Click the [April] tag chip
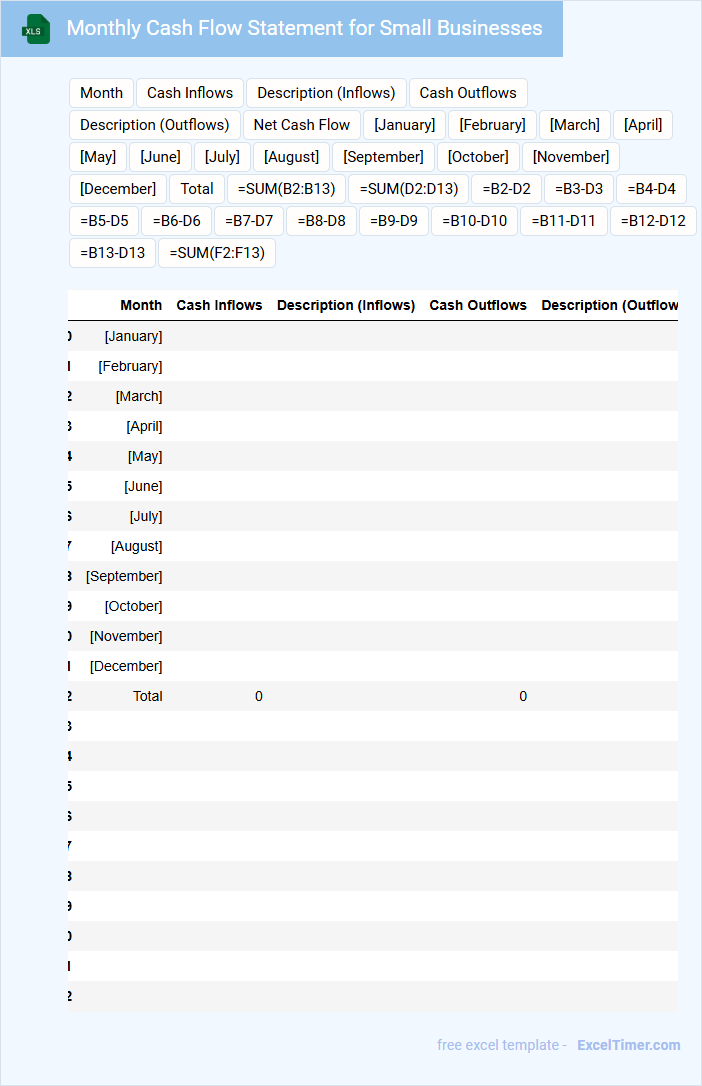The image size is (702, 1086). click(x=643, y=125)
